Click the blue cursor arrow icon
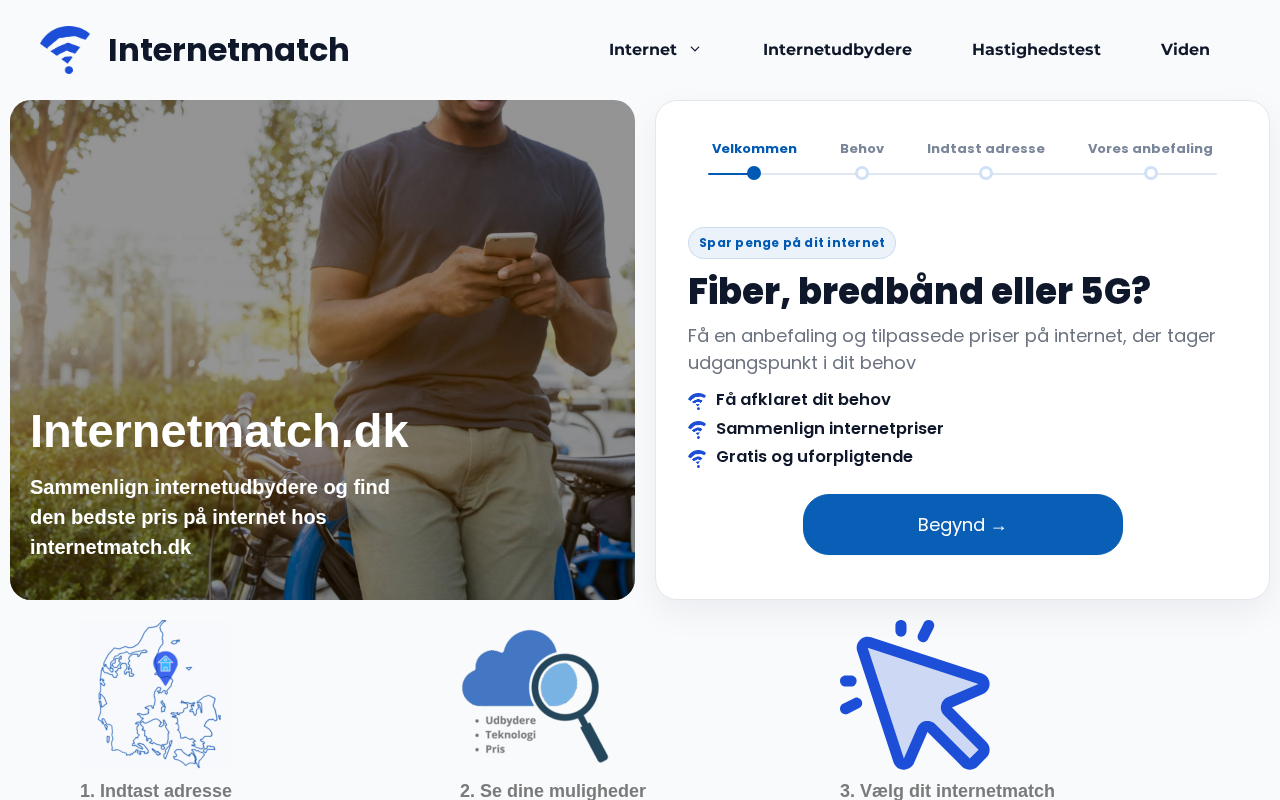The height and width of the screenshot is (800, 1280). 915,695
